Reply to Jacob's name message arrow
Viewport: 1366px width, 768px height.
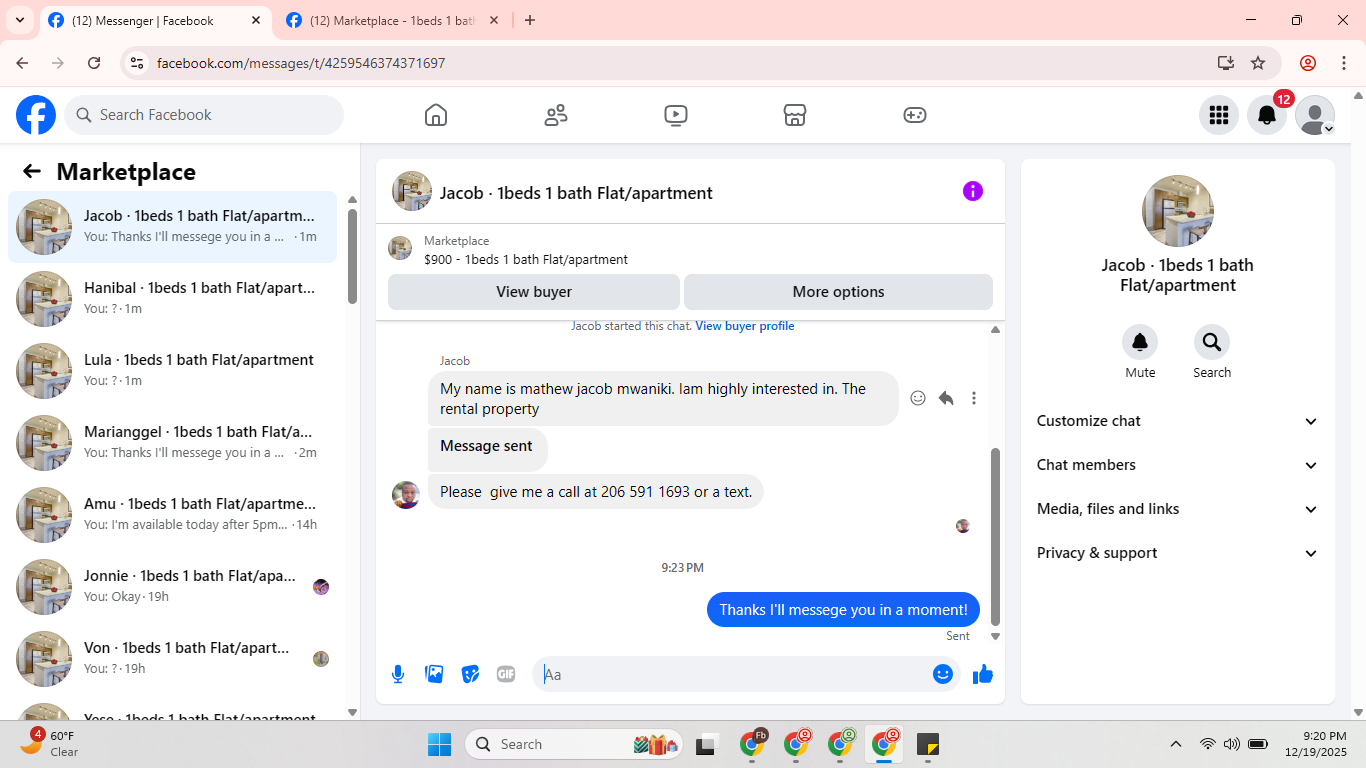(946, 398)
